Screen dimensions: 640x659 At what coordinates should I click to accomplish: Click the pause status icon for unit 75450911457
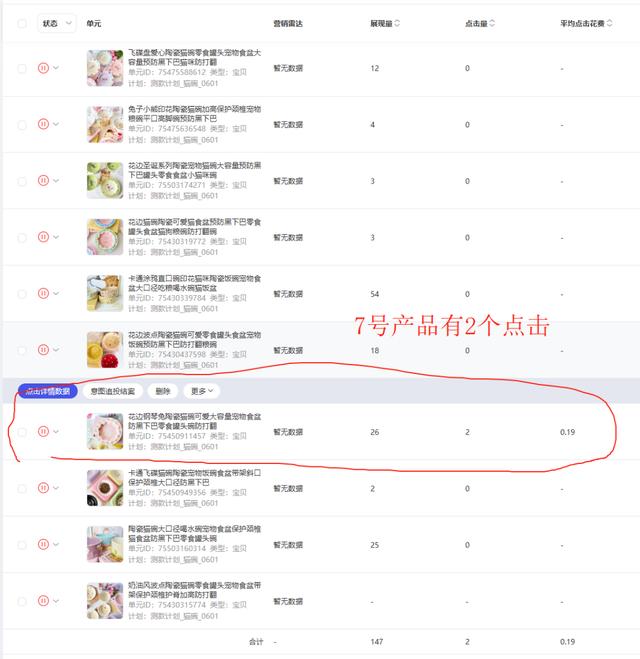click(43, 431)
